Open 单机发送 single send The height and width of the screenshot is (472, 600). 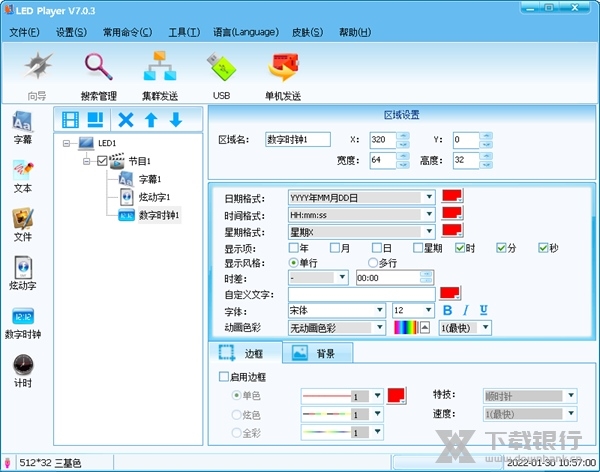tap(283, 76)
